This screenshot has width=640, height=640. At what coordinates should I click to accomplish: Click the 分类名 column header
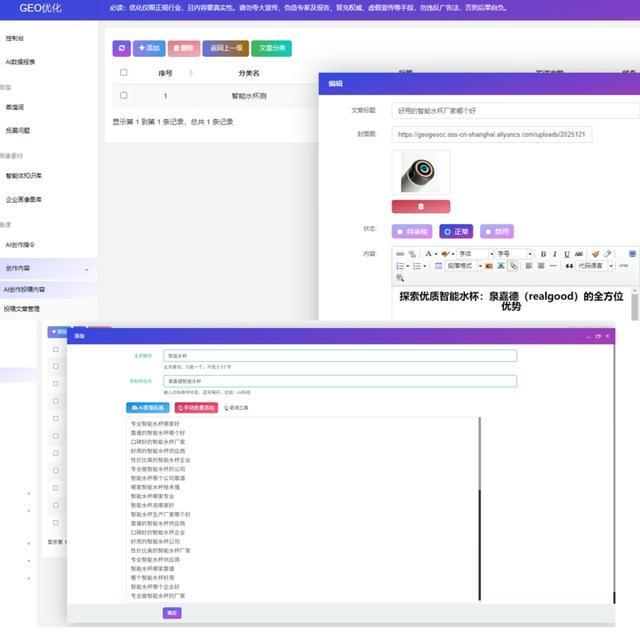coord(249,73)
